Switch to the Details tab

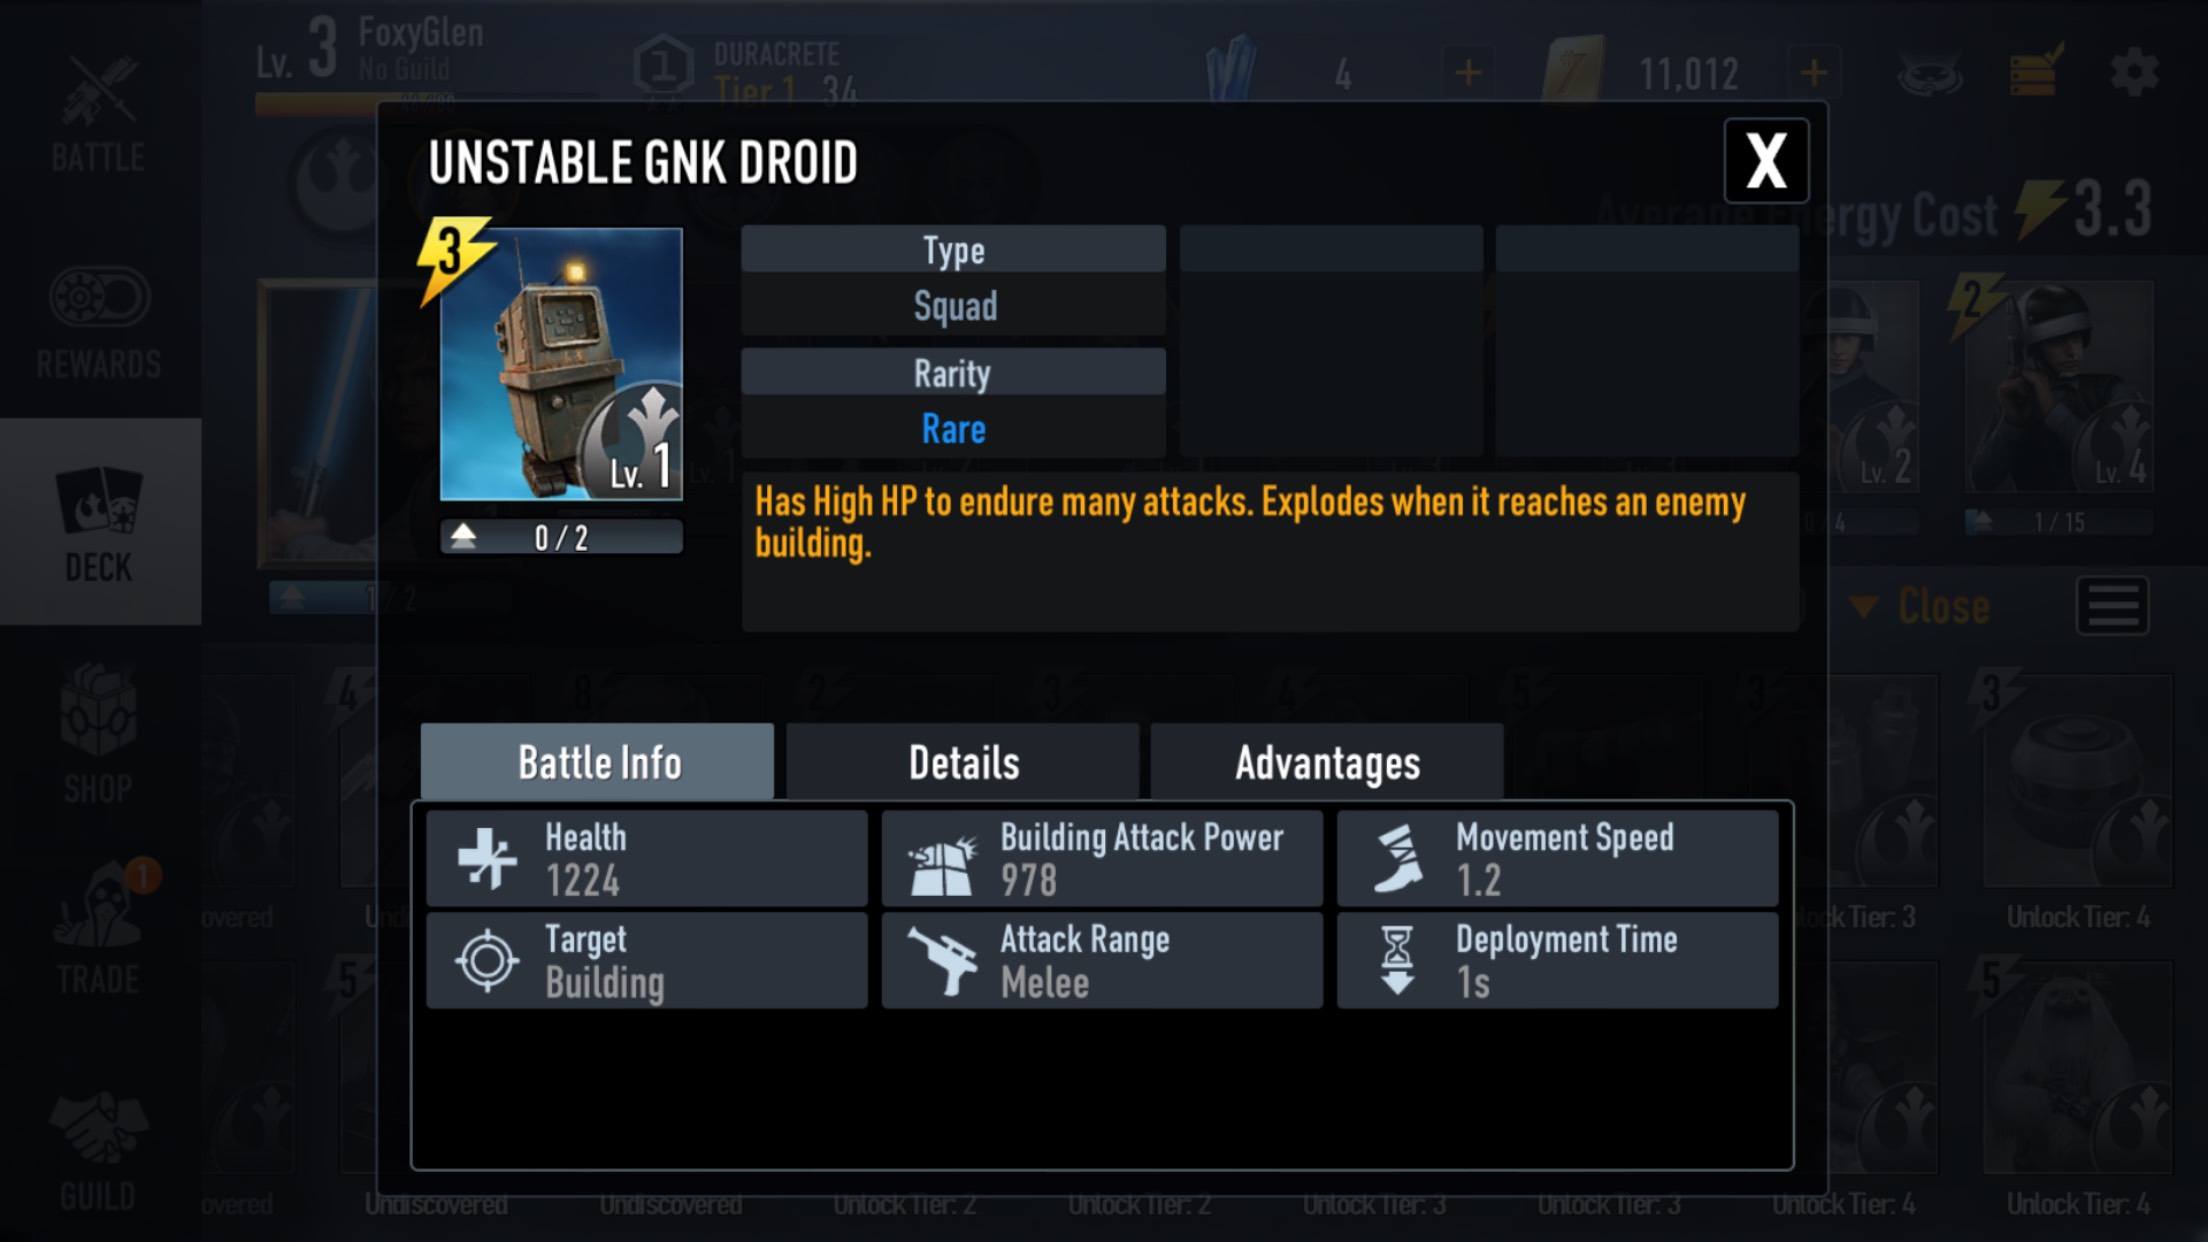coord(962,762)
